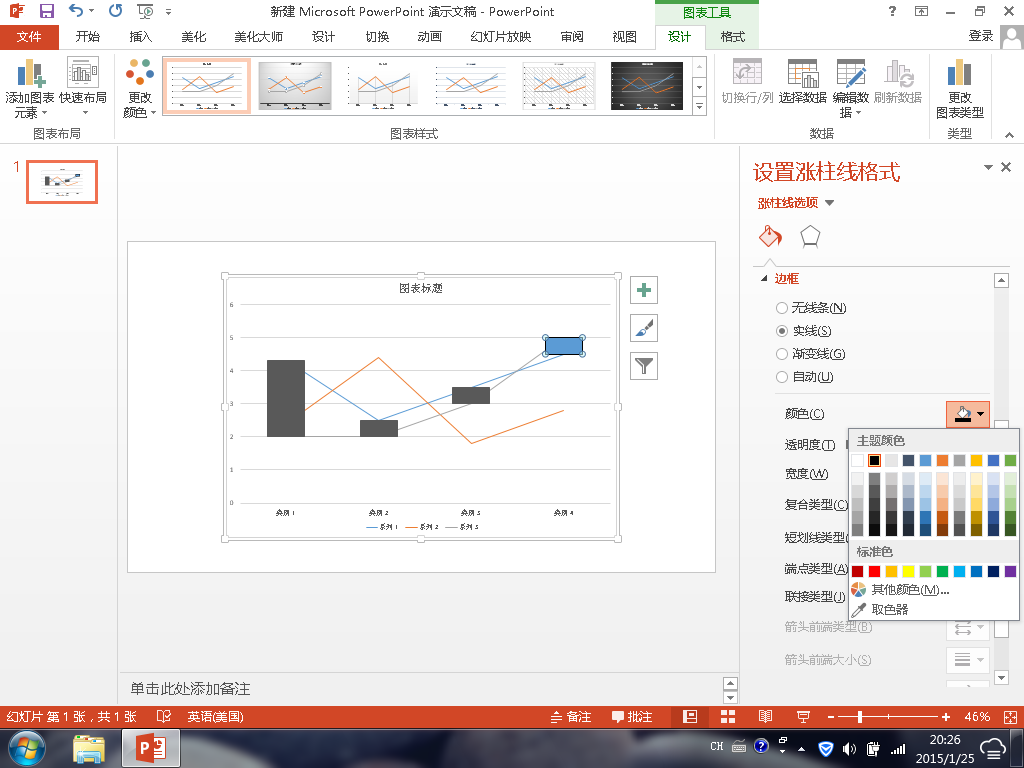The image size is (1024, 768).
Task: Open customize quick access toolbar dropdown
Action: click(x=168, y=12)
